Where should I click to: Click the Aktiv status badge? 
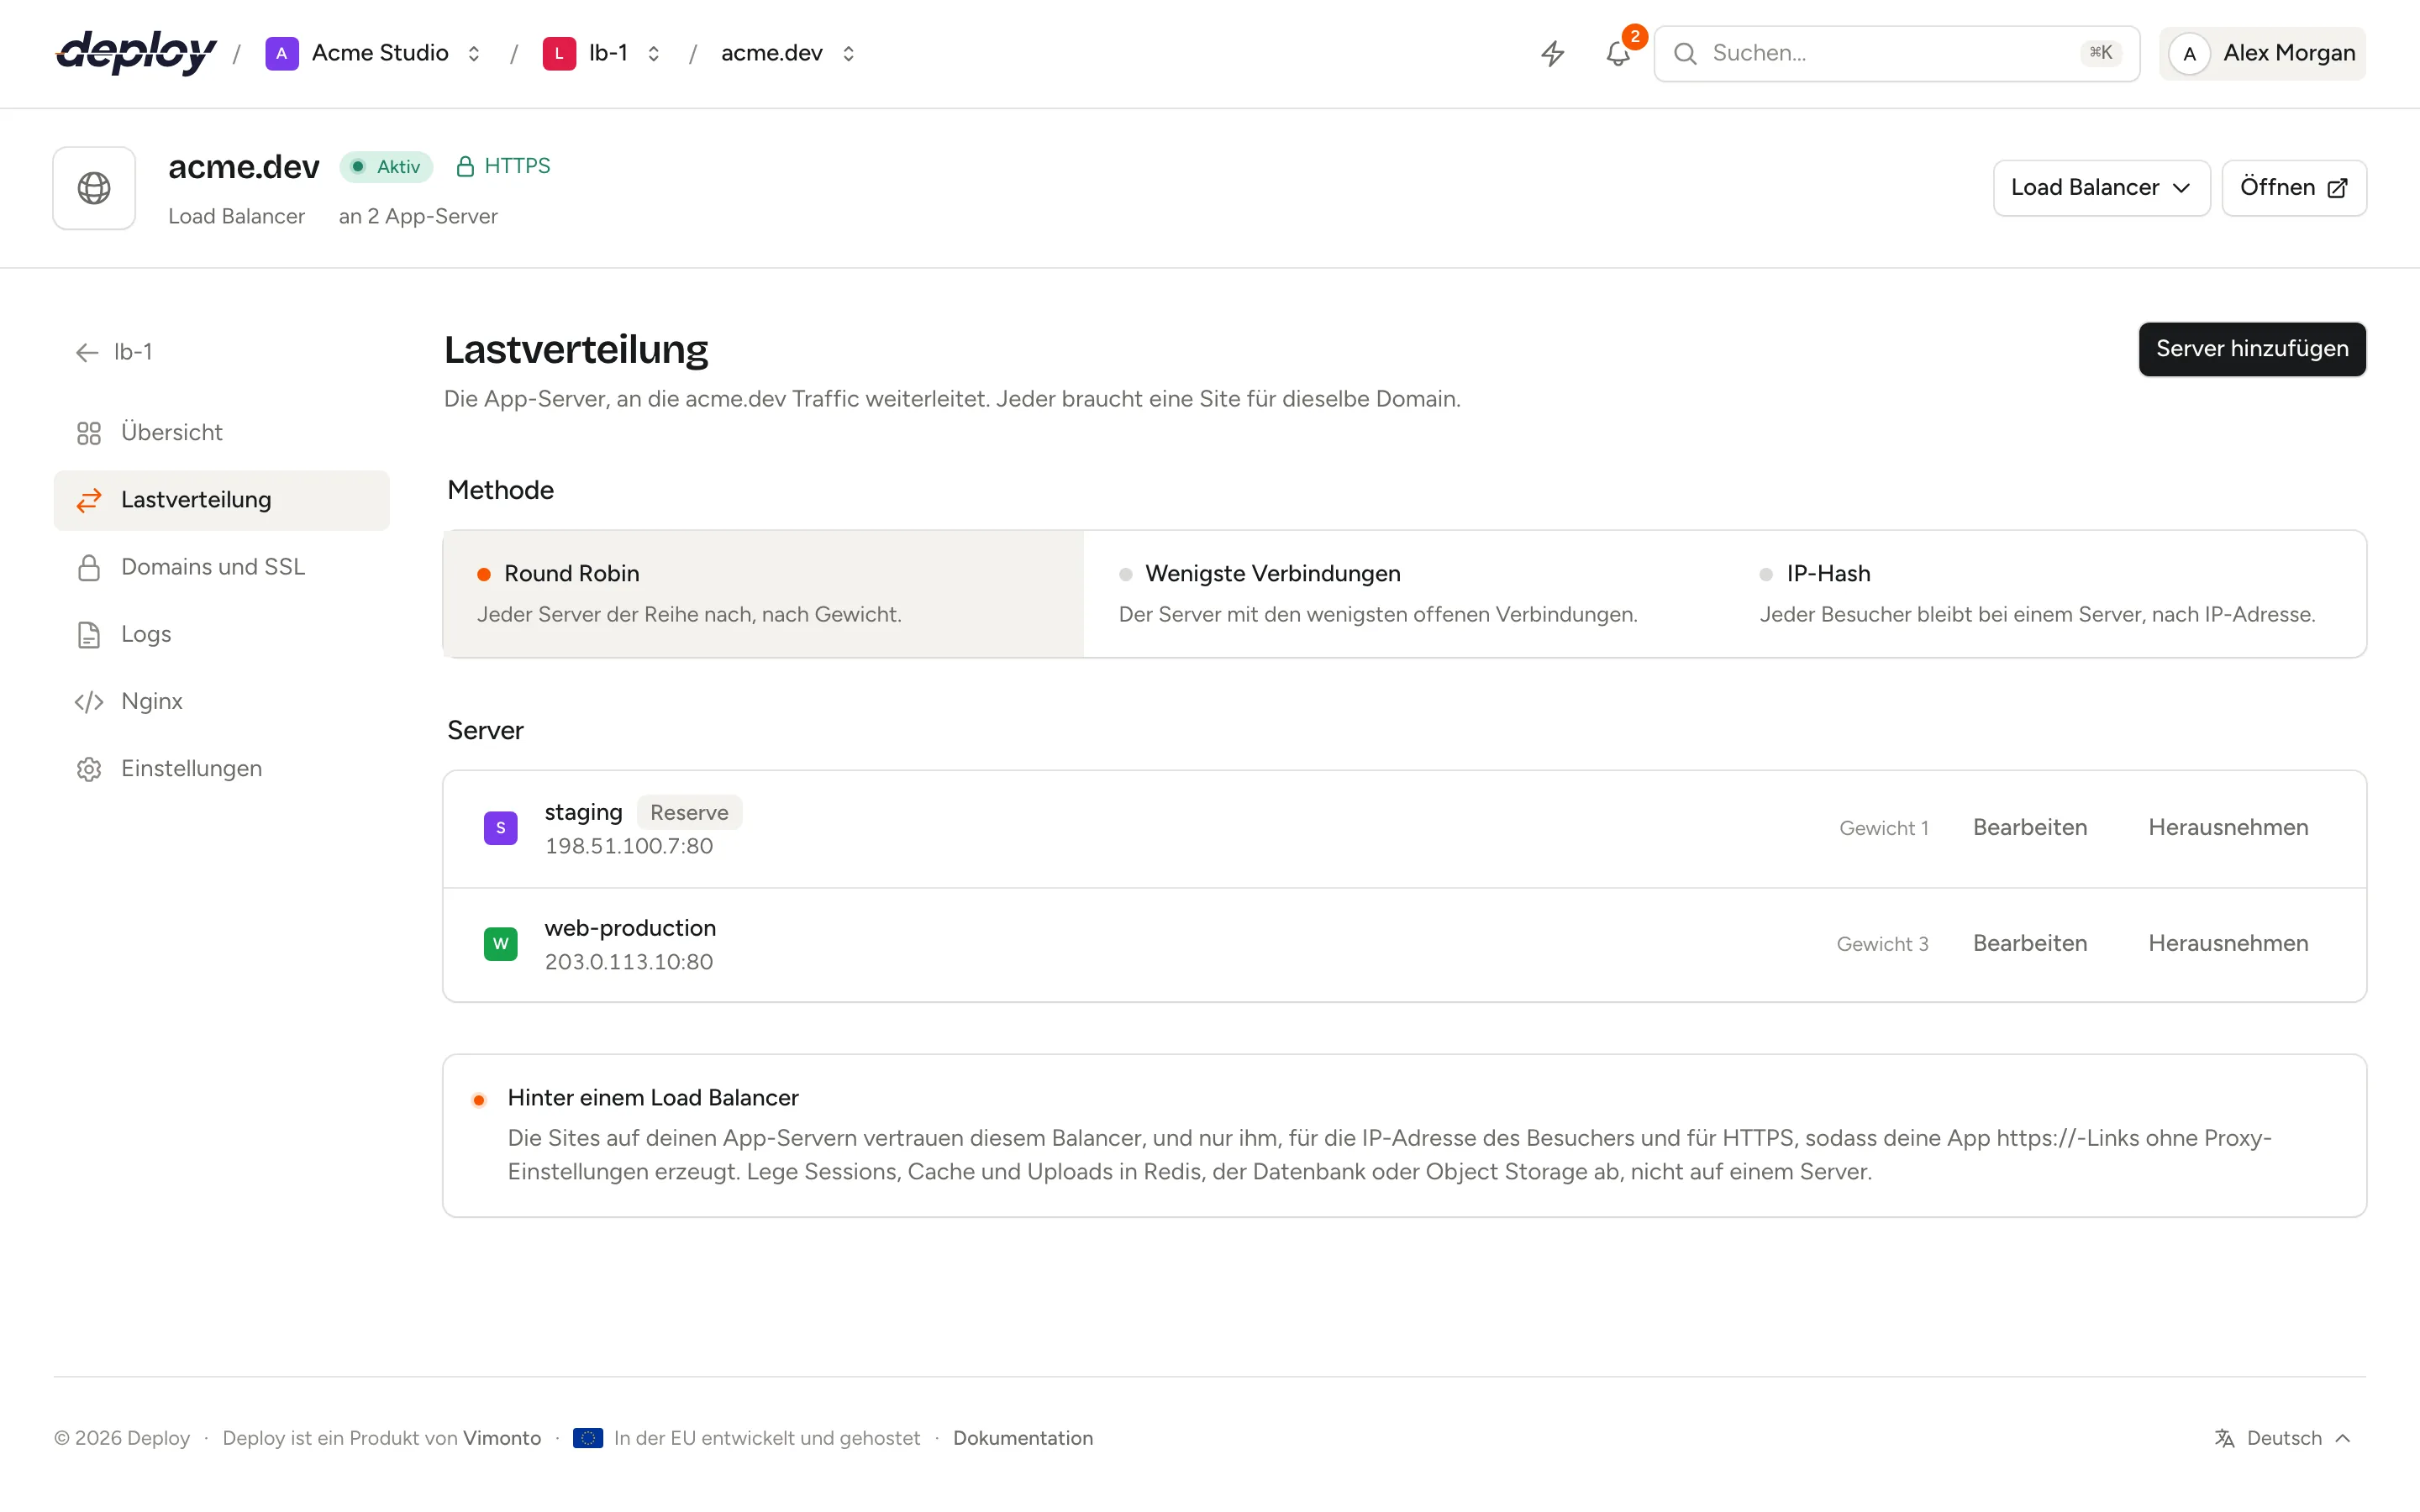tap(386, 167)
